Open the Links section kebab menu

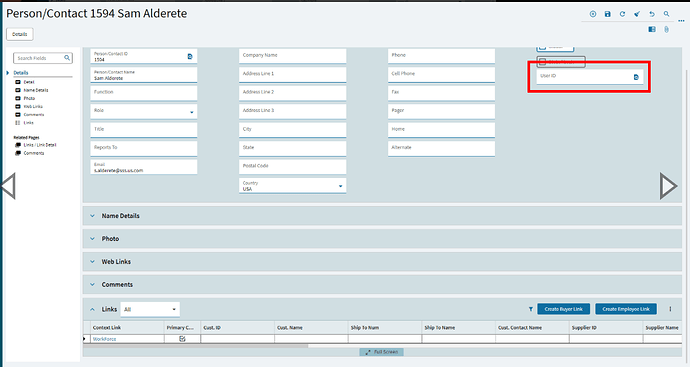tap(670, 309)
